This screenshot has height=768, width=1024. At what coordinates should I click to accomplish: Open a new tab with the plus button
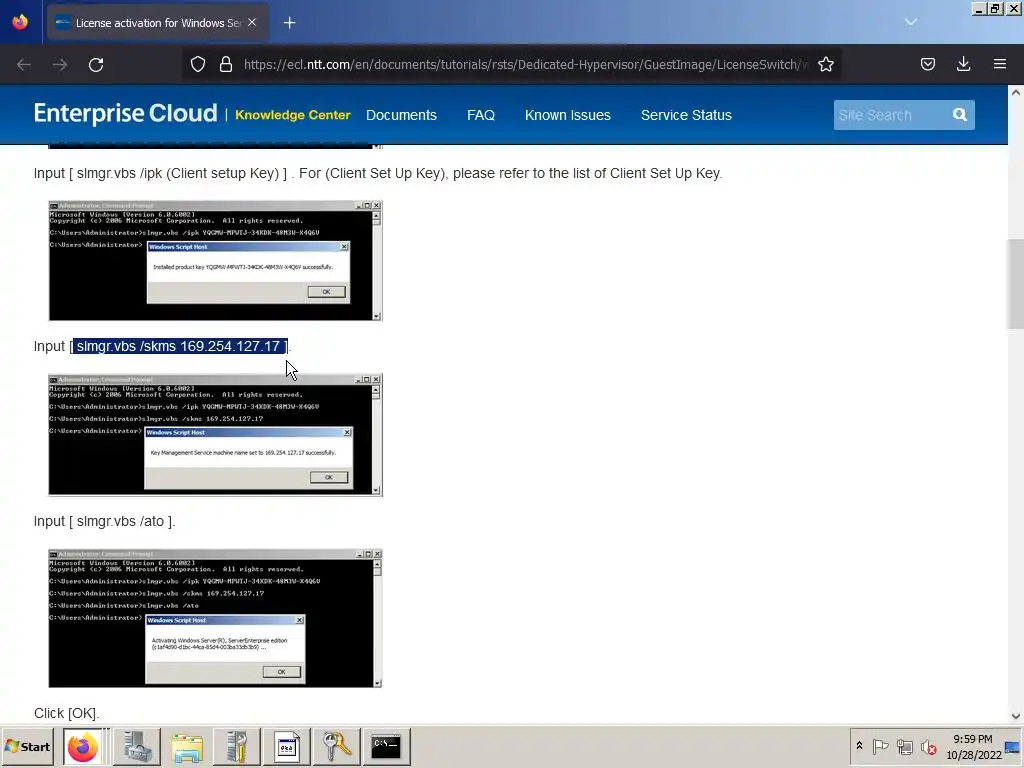[x=289, y=23]
